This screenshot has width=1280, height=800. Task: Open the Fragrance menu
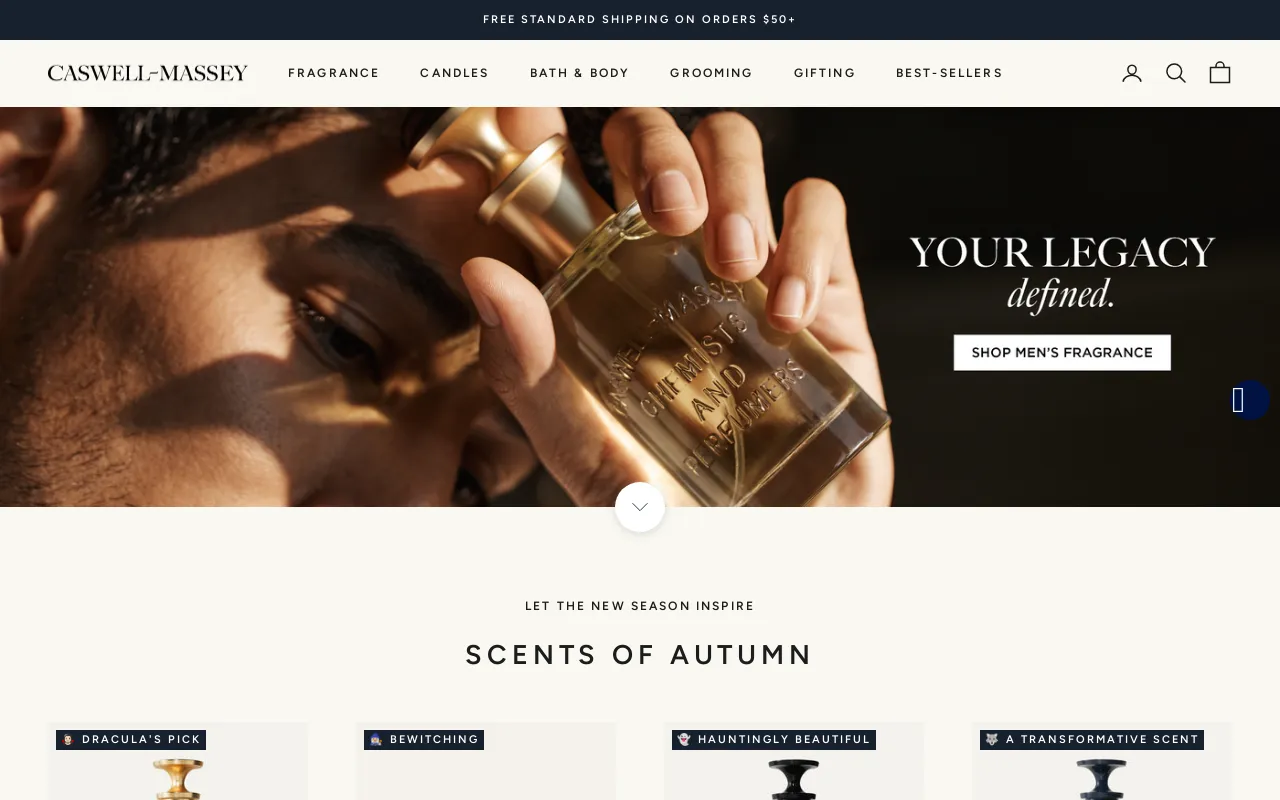tap(334, 73)
